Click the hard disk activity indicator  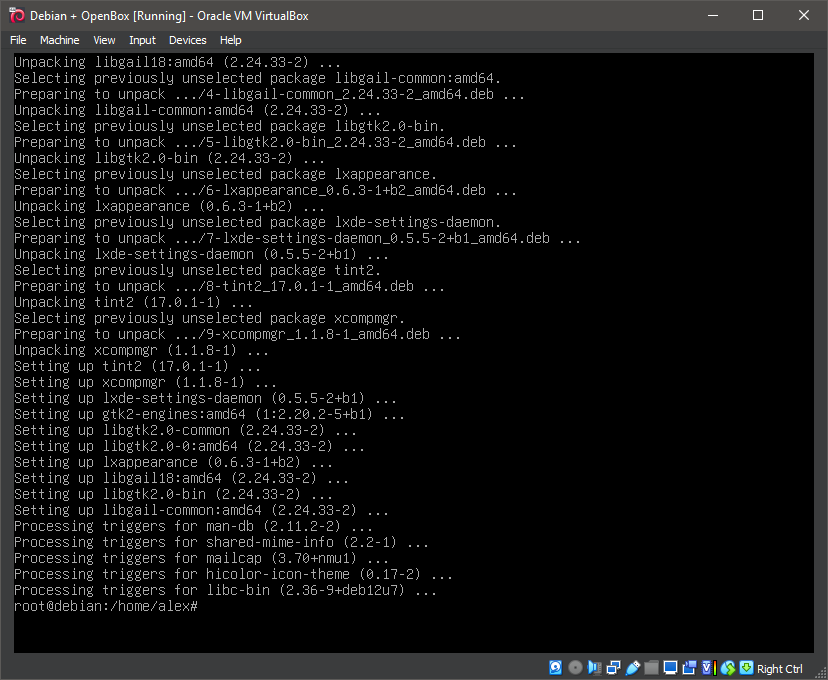[x=556, y=668]
